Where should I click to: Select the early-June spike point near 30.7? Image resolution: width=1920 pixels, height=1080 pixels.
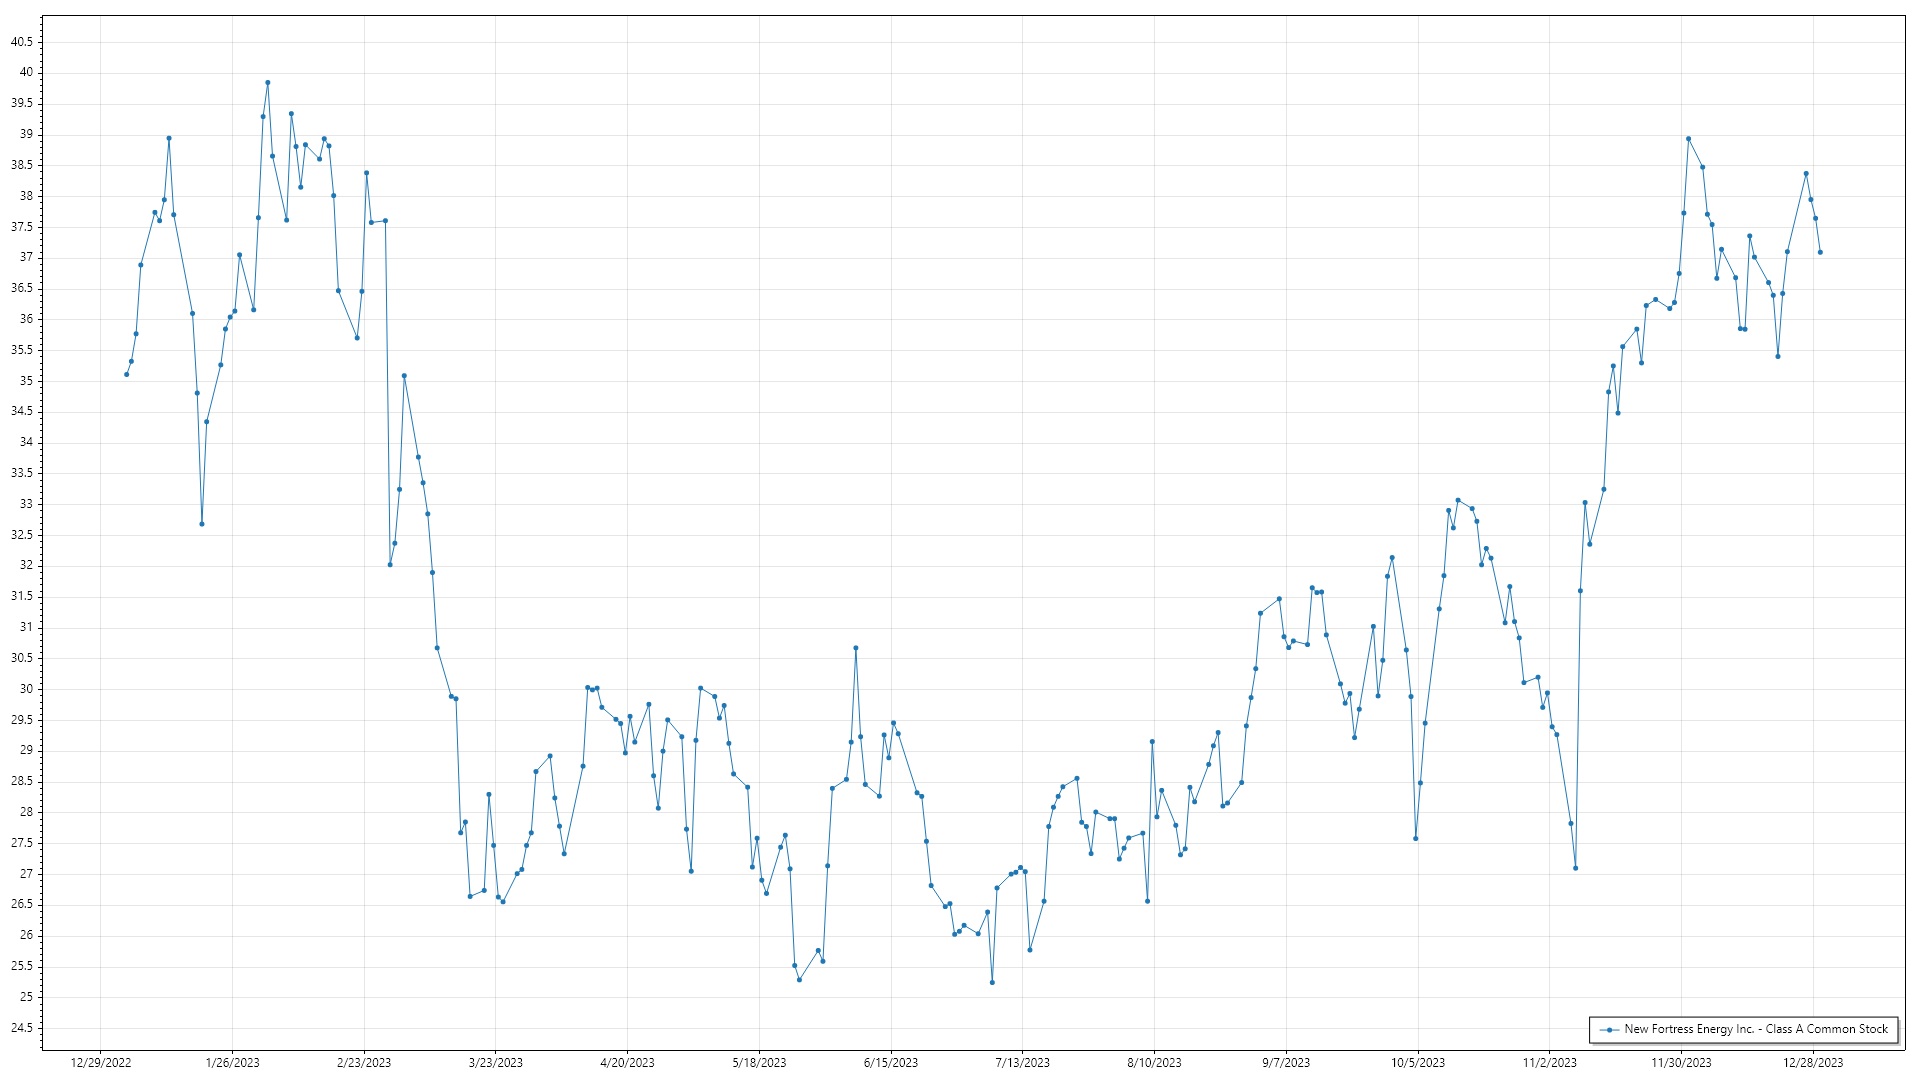[856, 648]
